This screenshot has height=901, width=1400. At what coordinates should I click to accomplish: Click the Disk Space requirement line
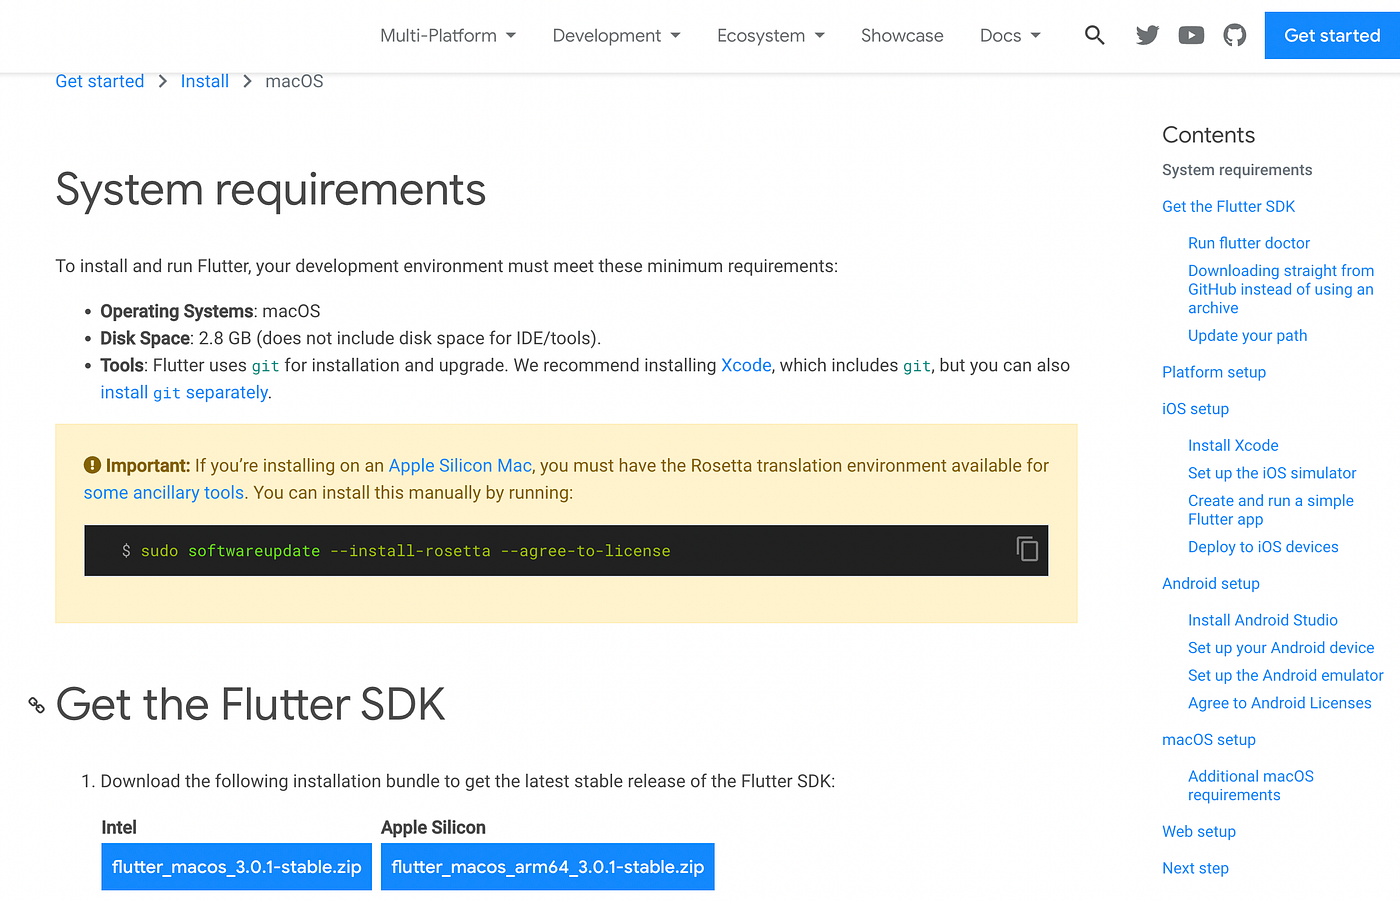(x=350, y=338)
